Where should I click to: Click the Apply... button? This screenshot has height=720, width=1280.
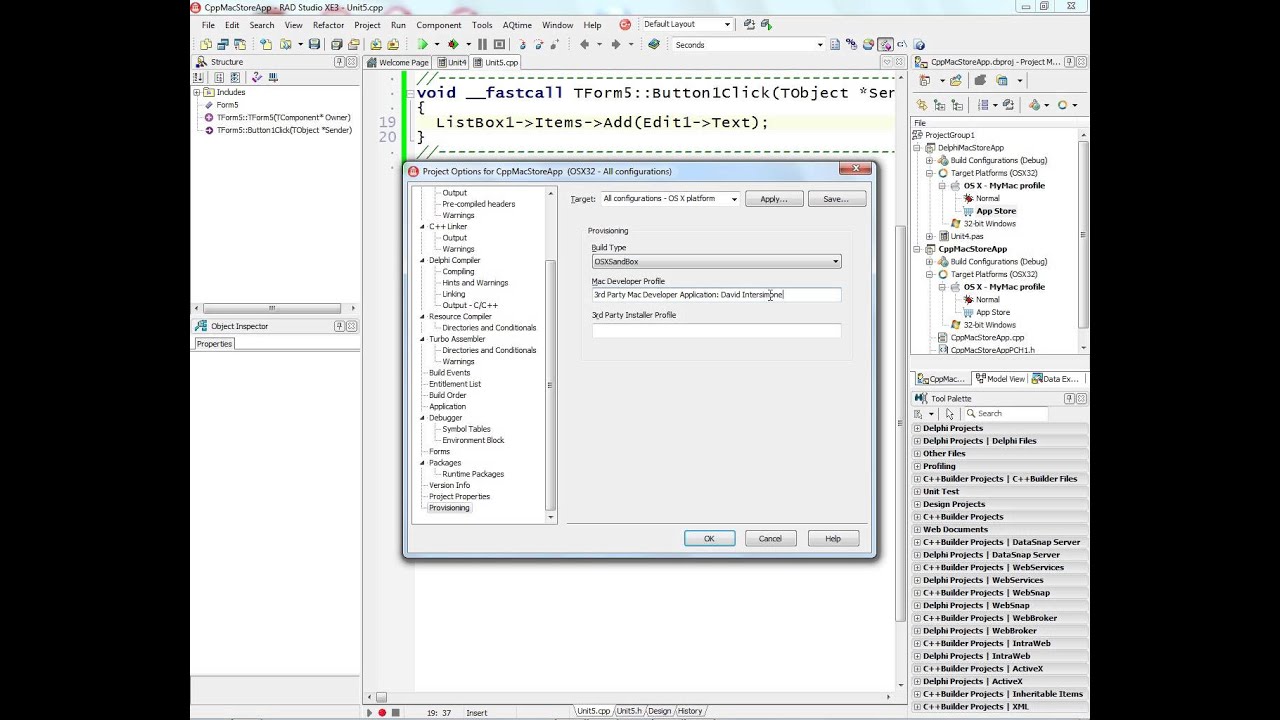click(774, 199)
